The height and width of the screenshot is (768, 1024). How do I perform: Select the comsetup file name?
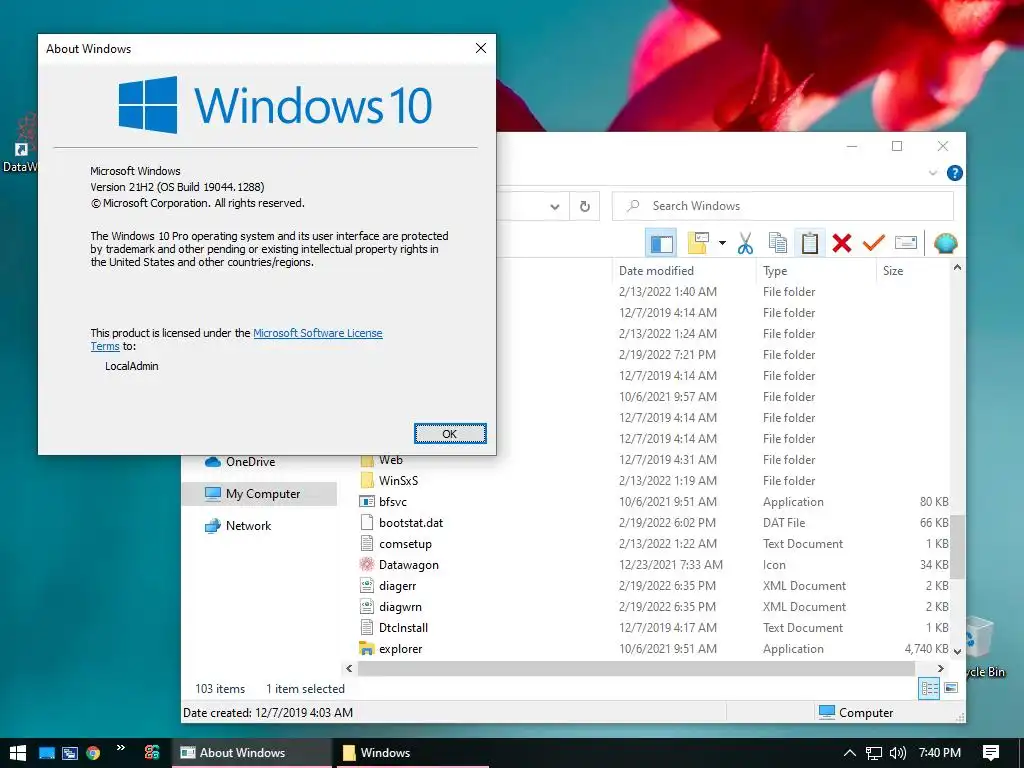[x=405, y=543]
